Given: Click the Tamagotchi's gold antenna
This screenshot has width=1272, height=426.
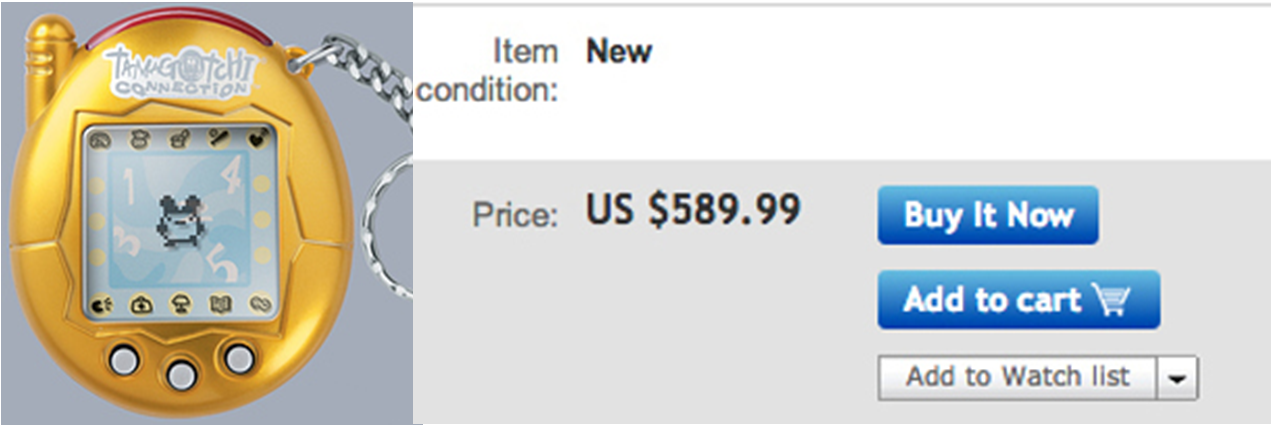Looking at the screenshot, I should click(x=46, y=62).
